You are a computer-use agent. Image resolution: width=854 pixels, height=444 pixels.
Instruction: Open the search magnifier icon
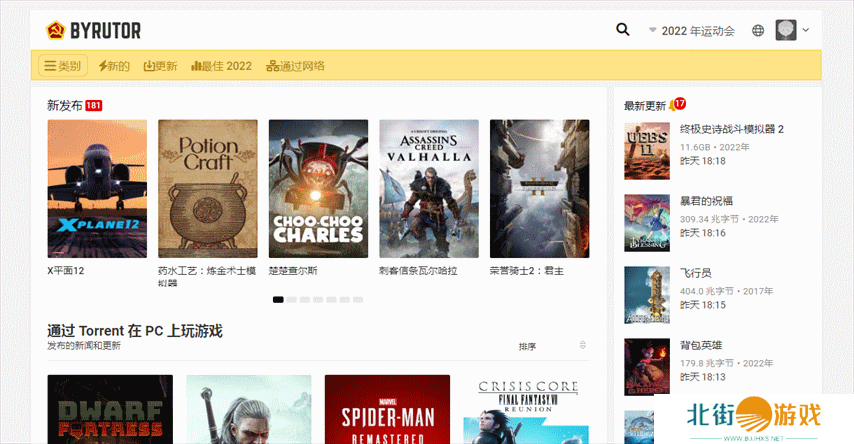point(623,30)
